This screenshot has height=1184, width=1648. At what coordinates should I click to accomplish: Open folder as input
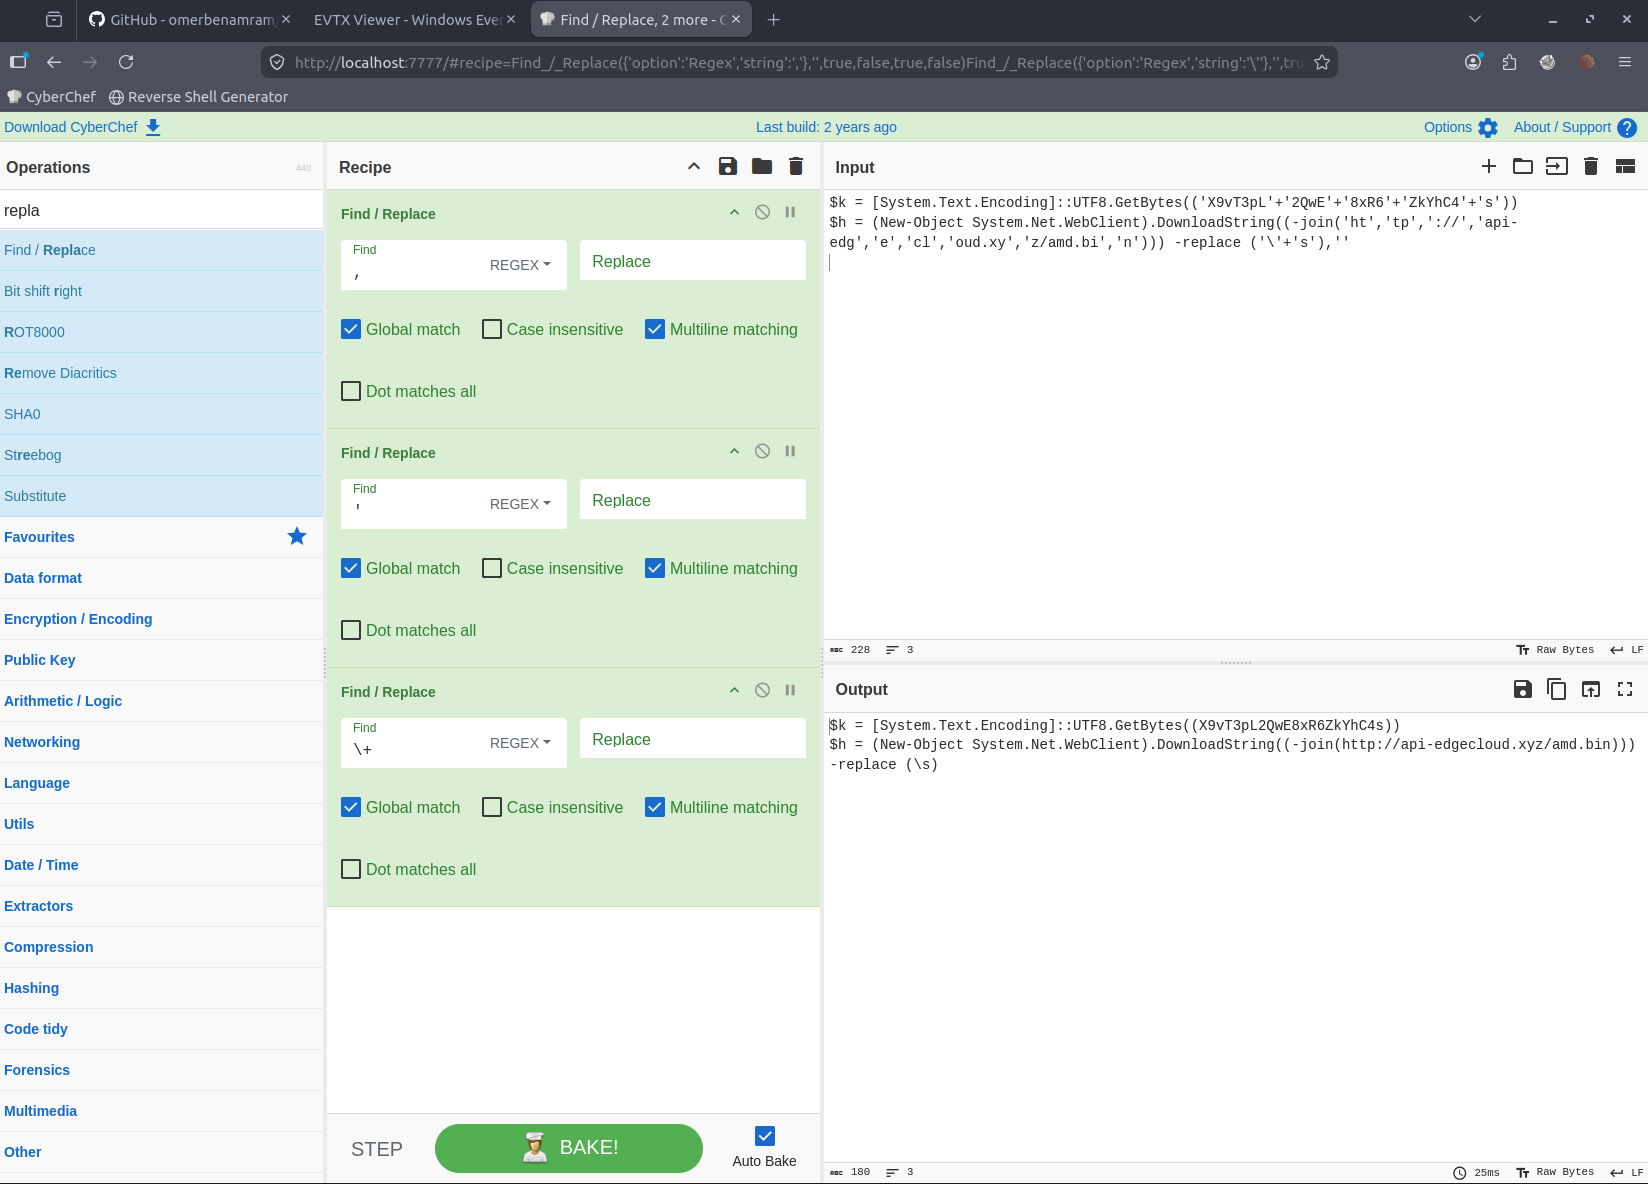(x=1523, y=166)
